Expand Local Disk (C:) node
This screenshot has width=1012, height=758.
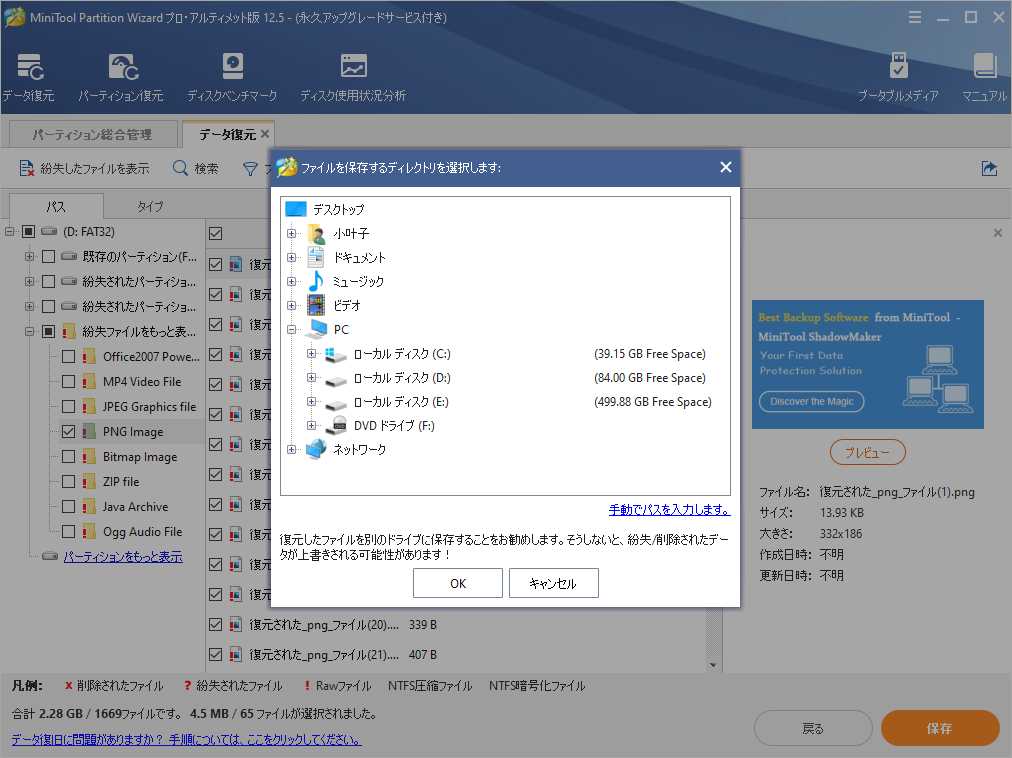pos(312,354)
